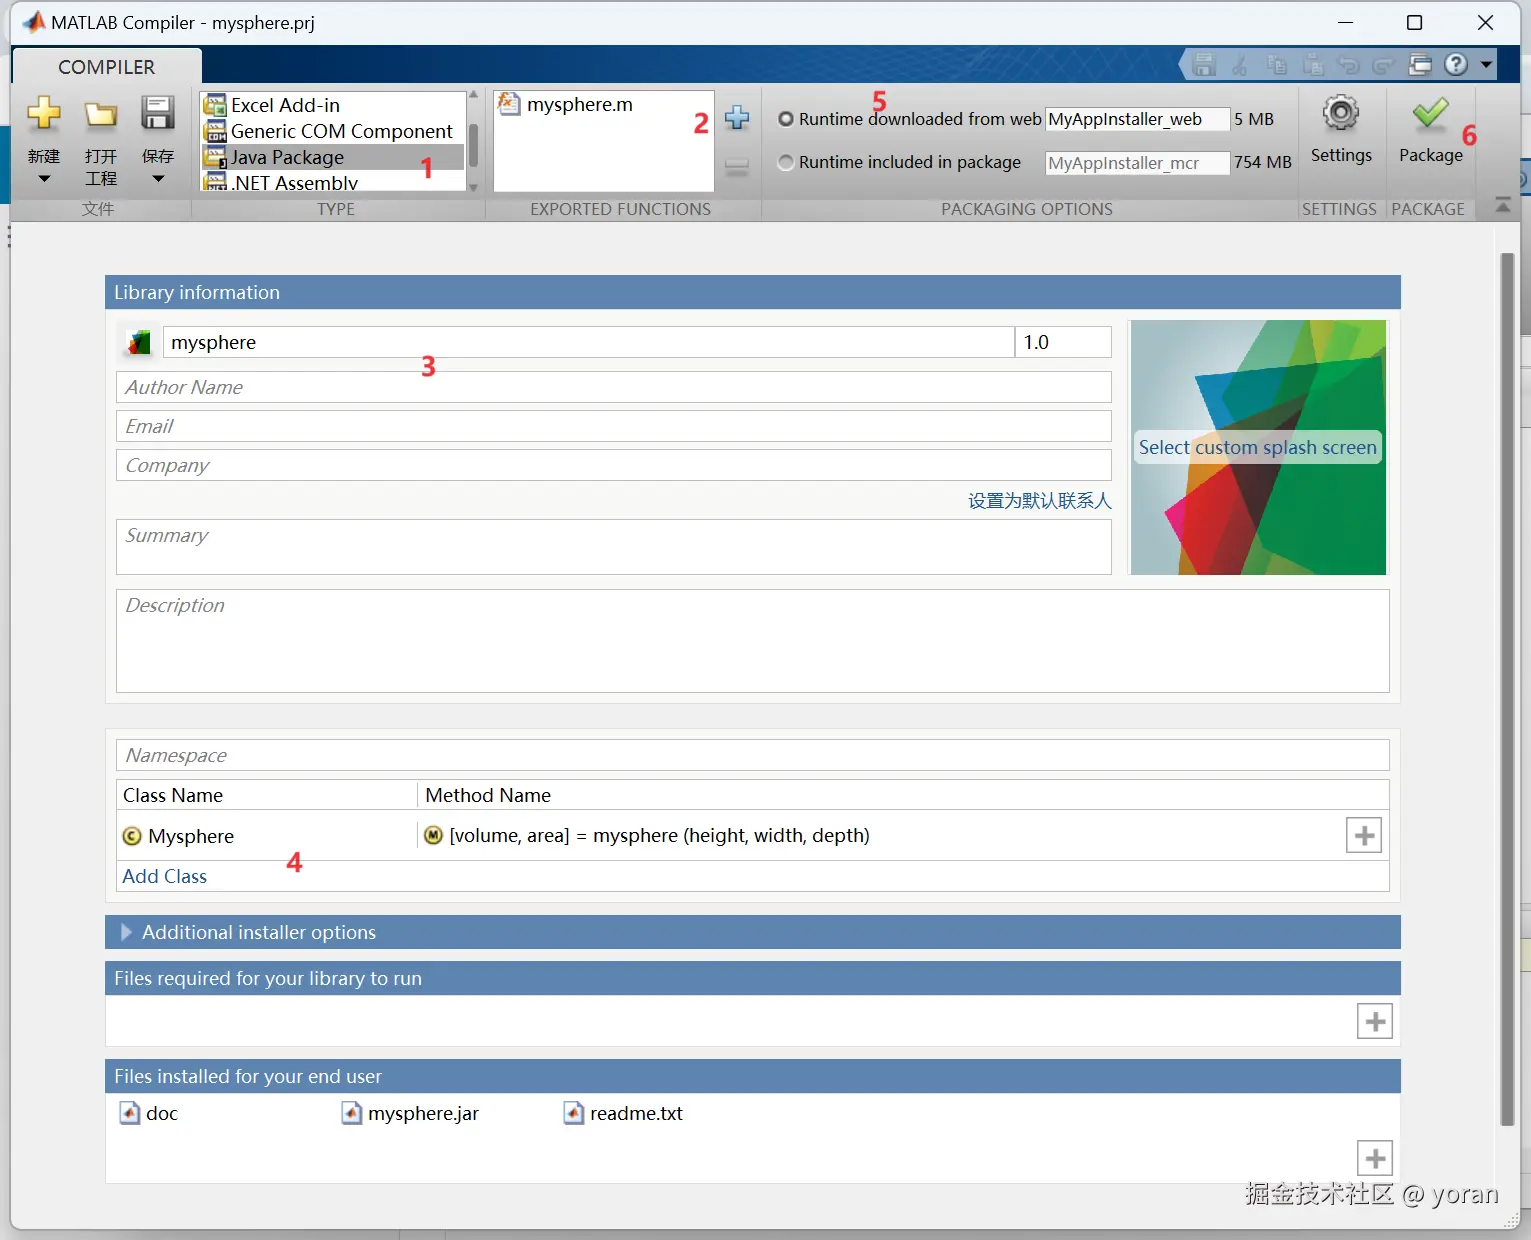Select Runtime included in package option
Viewport: 1531px width, 1240px height.
coord(786,162)
